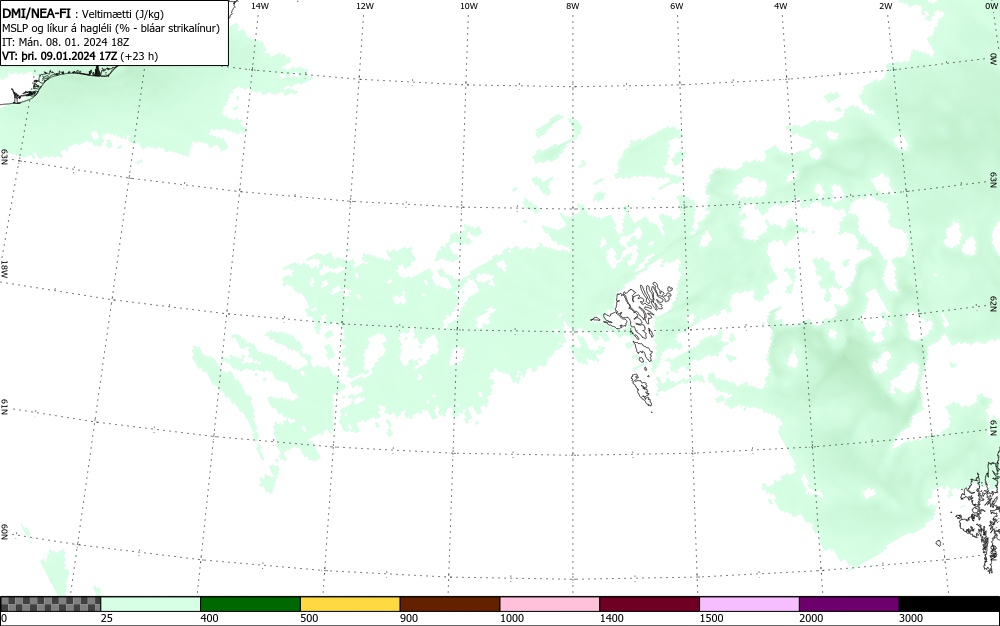The height and width of the screenshot is (626, 1000).
Task: Click the 12W longitude label
Action: pos(365,6)
